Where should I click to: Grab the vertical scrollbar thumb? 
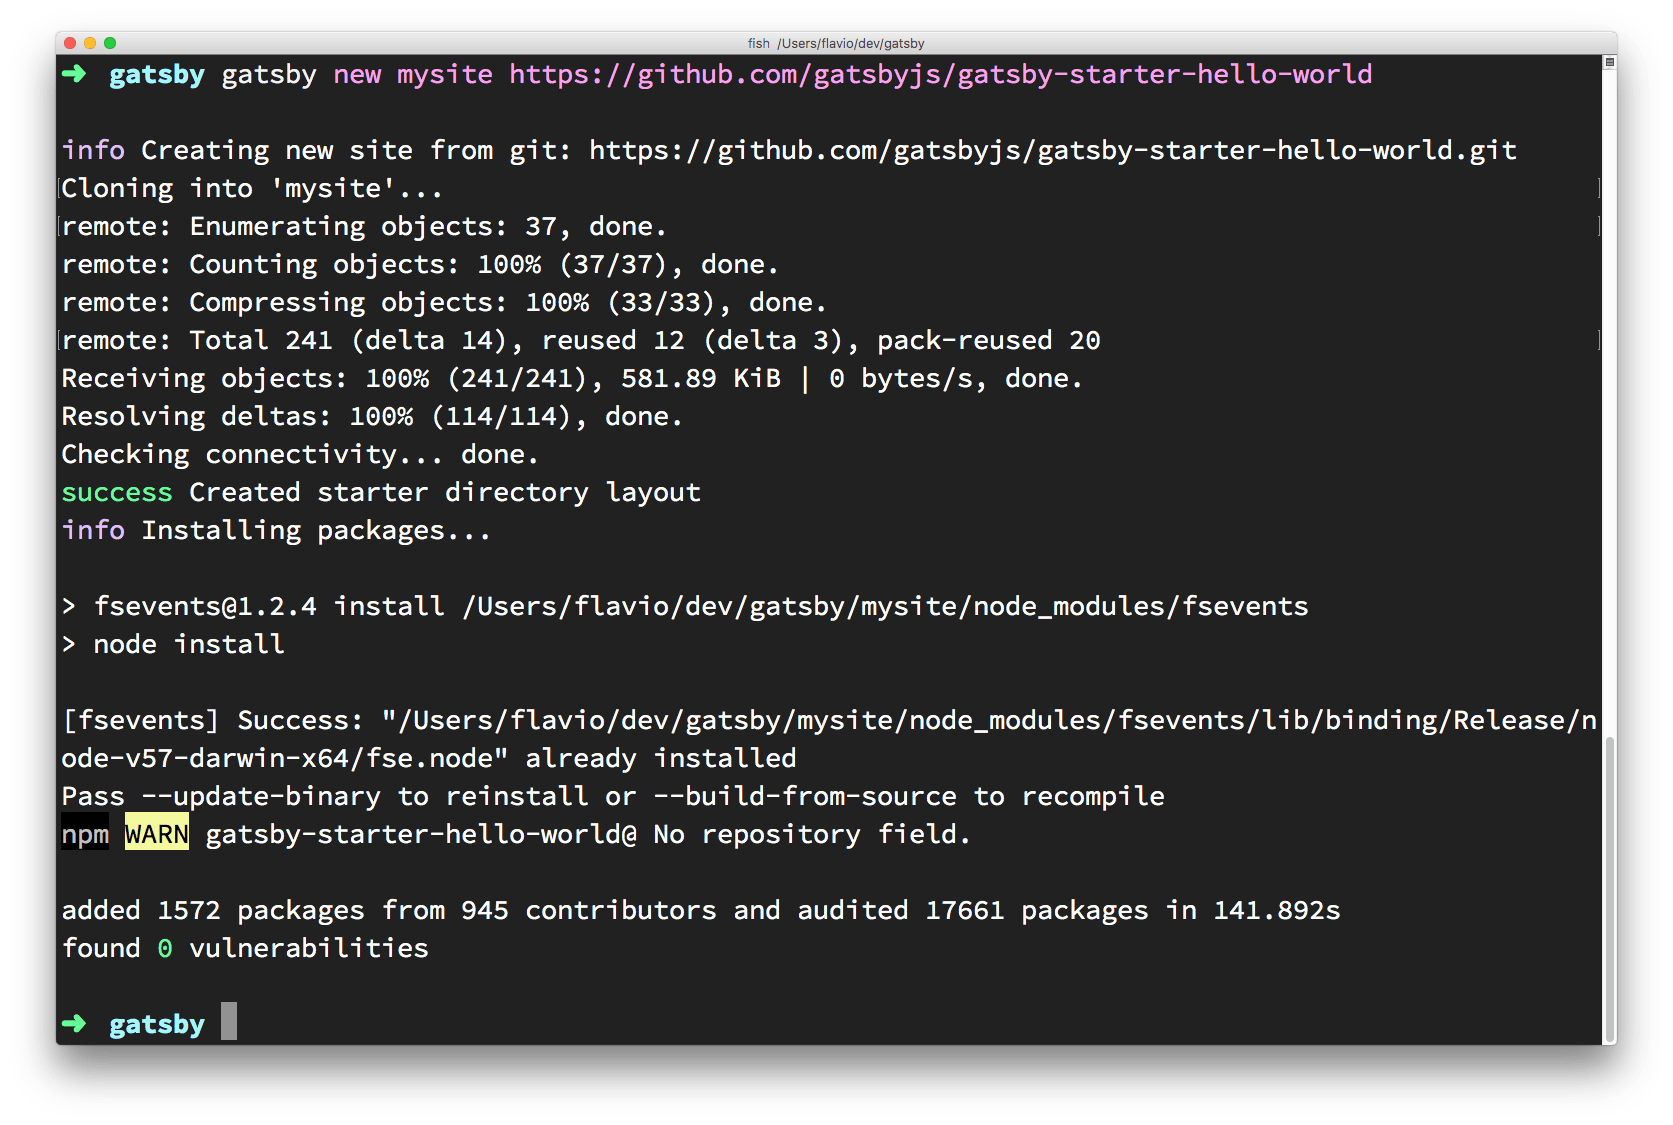pos(1609,890)
